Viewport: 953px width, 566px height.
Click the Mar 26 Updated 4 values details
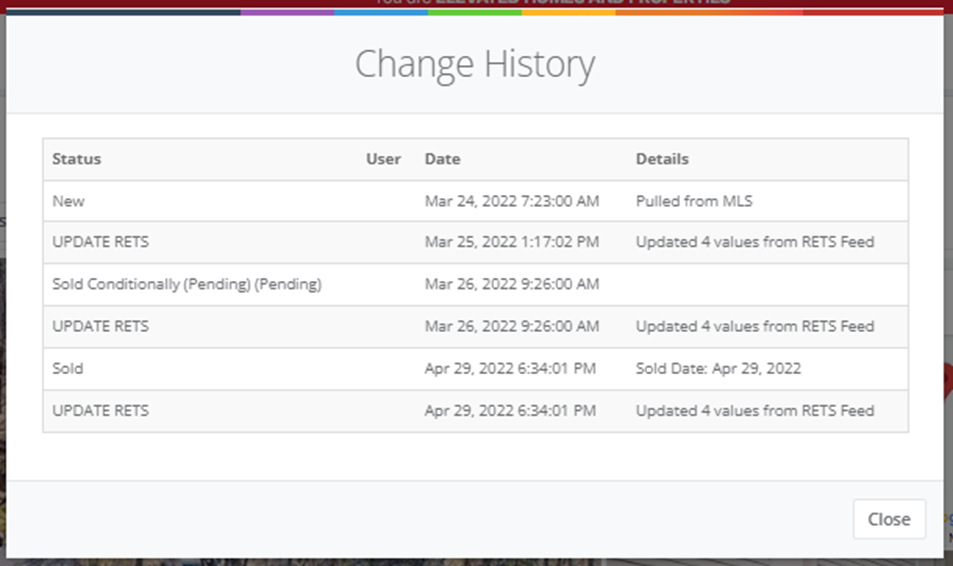point(755,326)
